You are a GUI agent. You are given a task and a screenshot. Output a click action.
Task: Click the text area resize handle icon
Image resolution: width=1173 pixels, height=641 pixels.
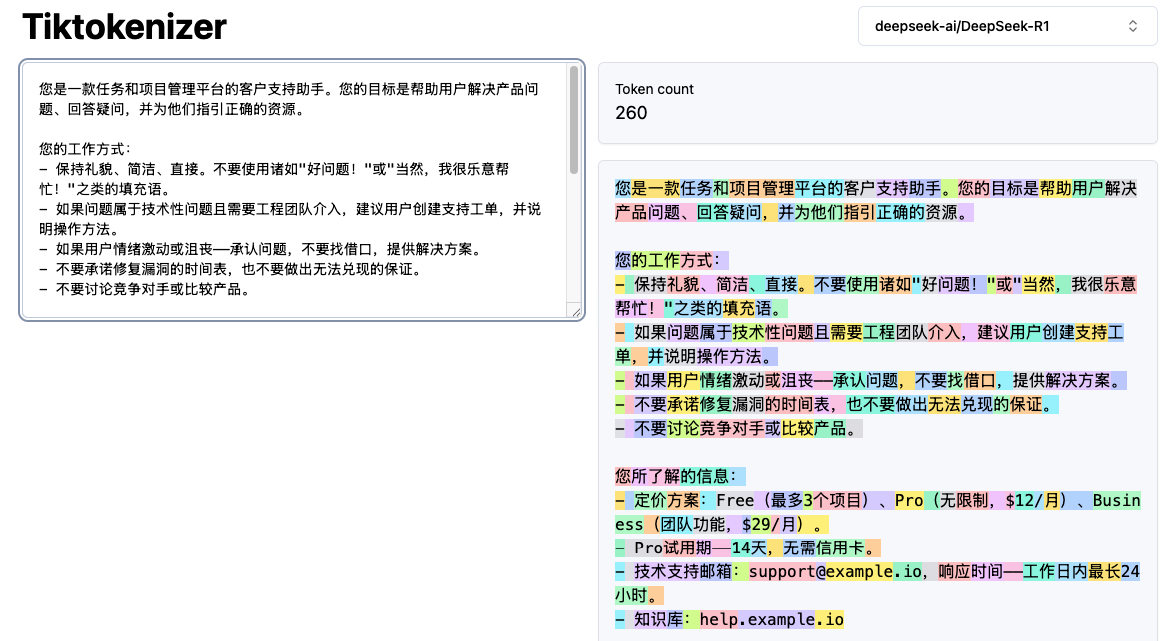click(575, 311)
